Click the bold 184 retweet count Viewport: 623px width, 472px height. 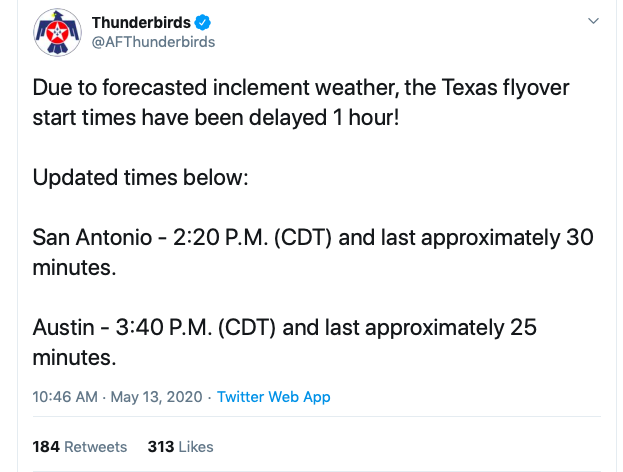point(46,447)
